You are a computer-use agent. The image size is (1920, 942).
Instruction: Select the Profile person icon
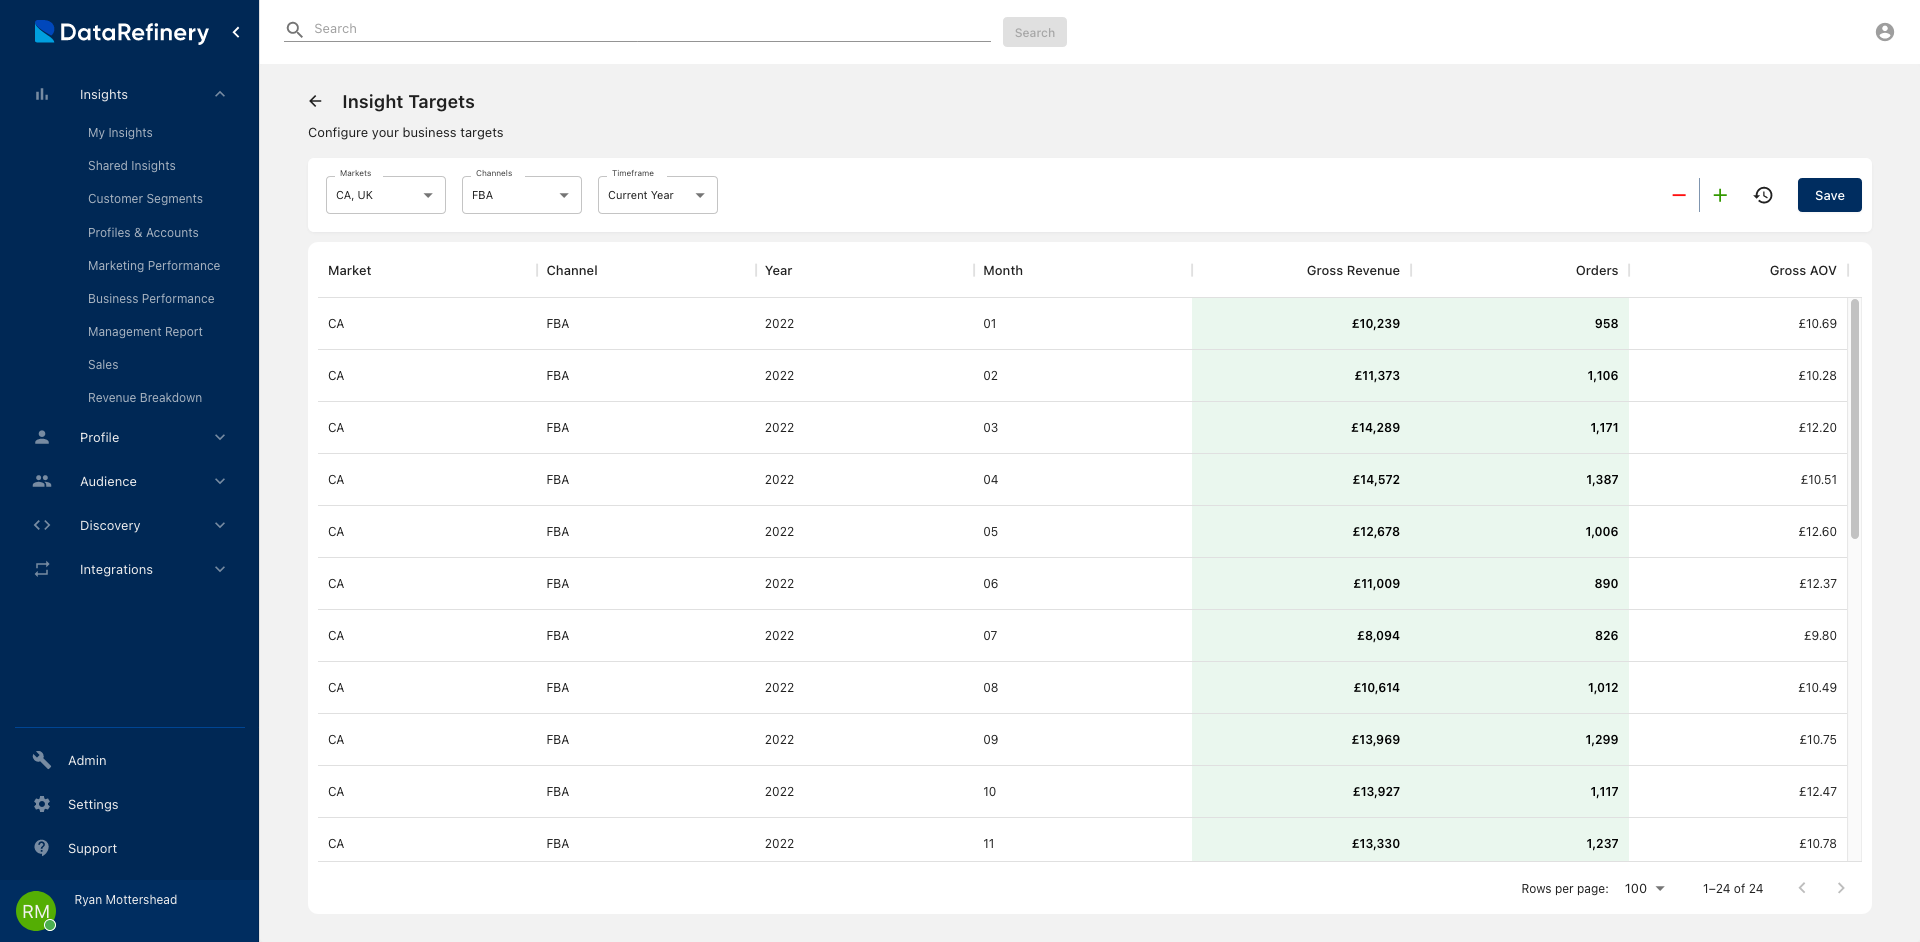point(41,437)
